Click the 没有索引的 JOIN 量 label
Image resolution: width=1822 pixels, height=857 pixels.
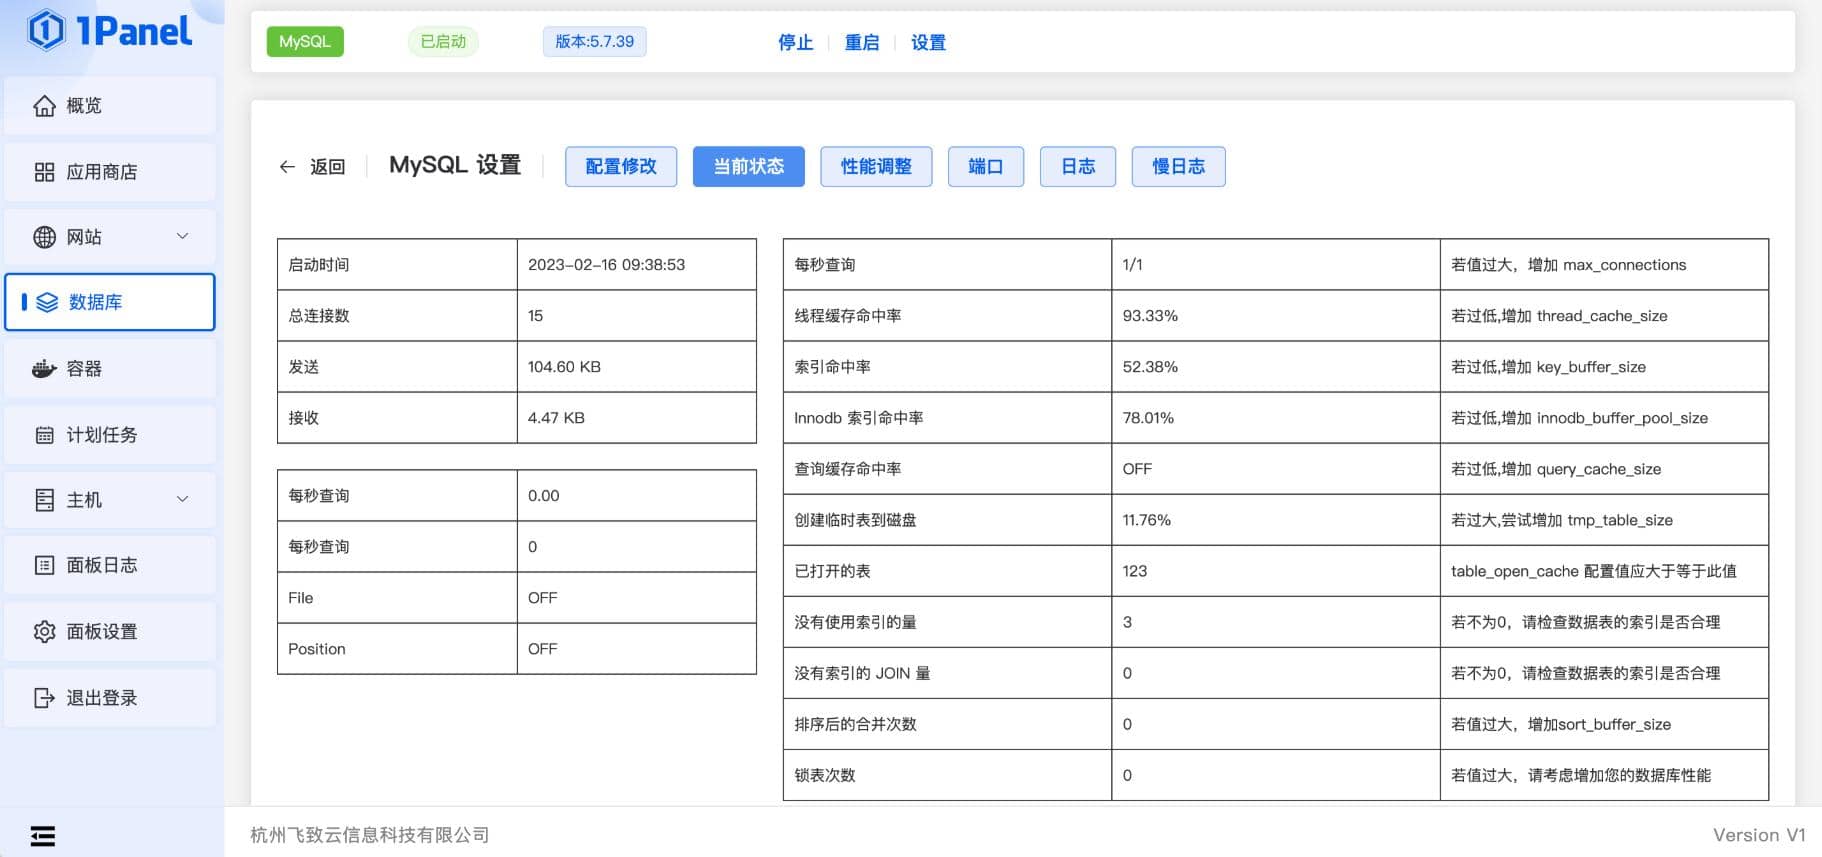[x=862, y=673]
